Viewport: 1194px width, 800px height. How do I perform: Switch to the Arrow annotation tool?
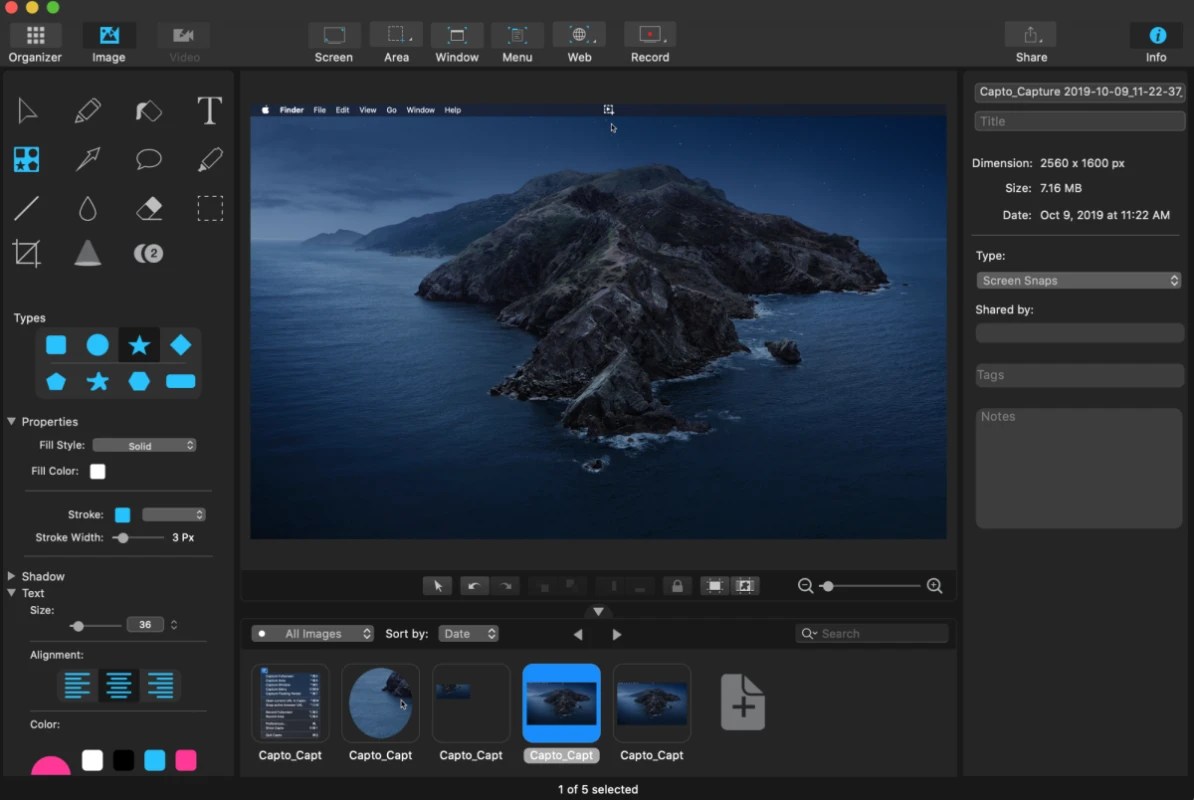88,159
